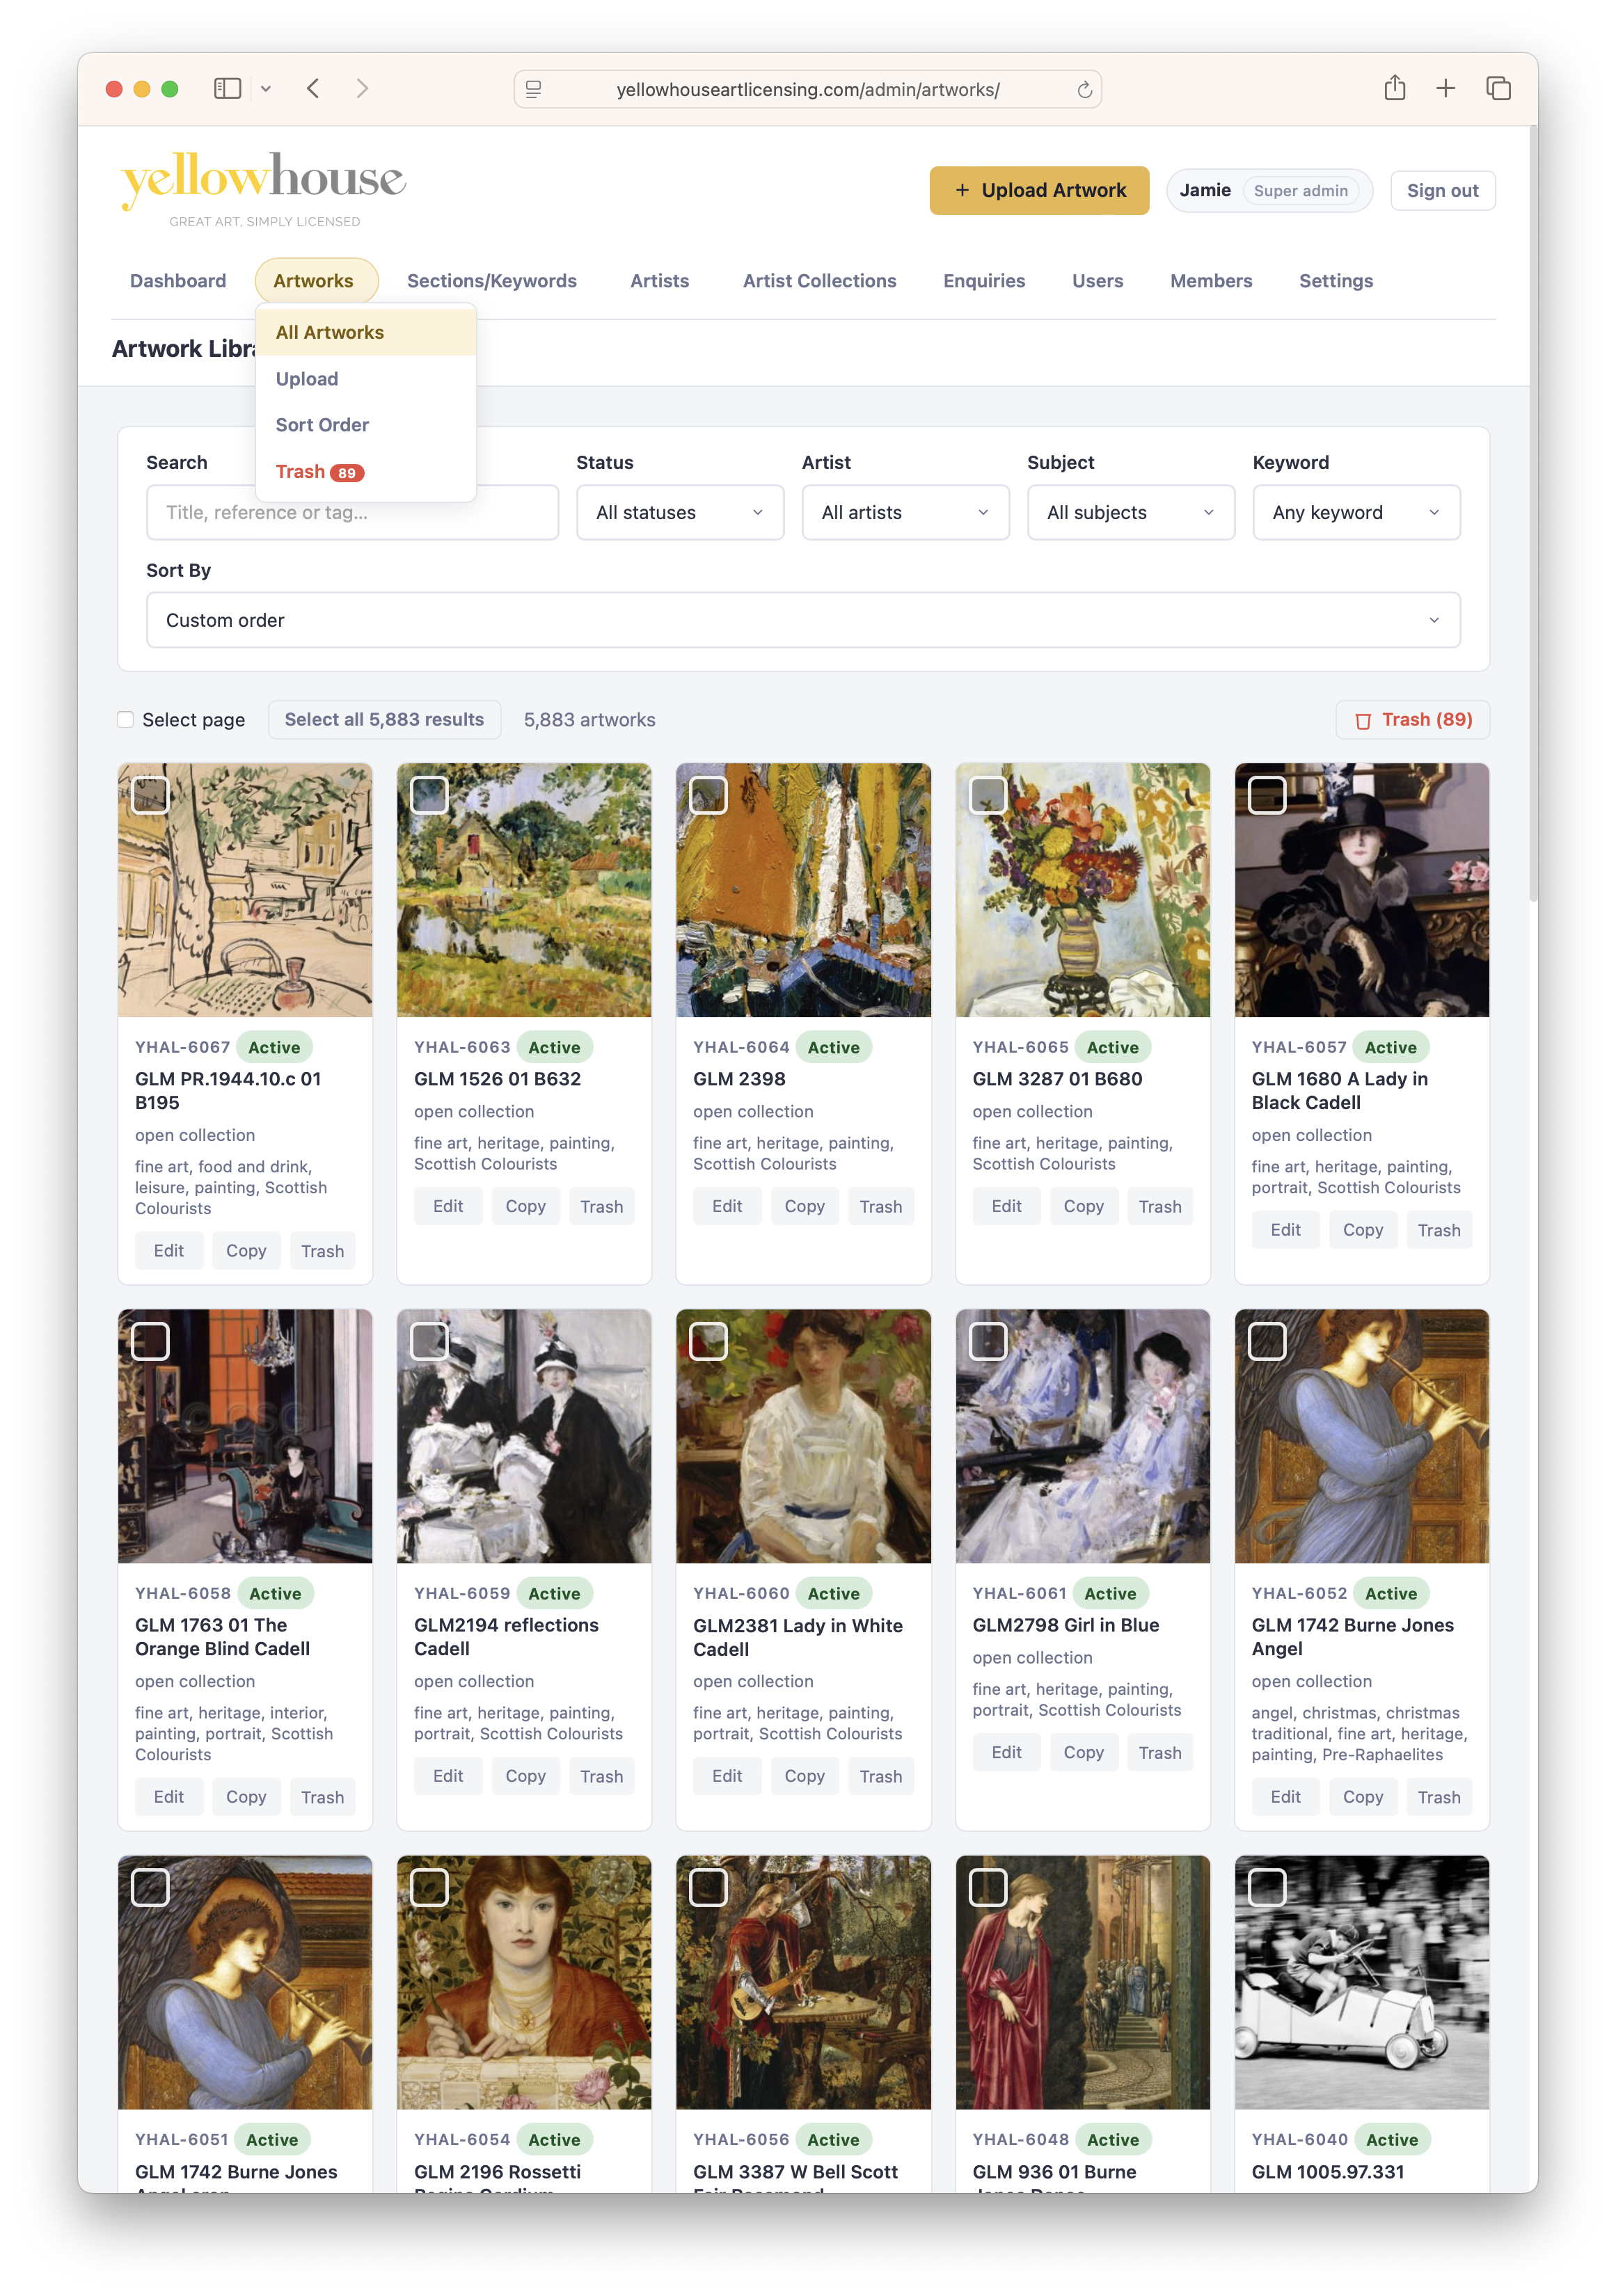Image resolution: width=1616 pixels, height=2296 pixels.
Task: Show the tab overview icon
Action: [1498, 89]
